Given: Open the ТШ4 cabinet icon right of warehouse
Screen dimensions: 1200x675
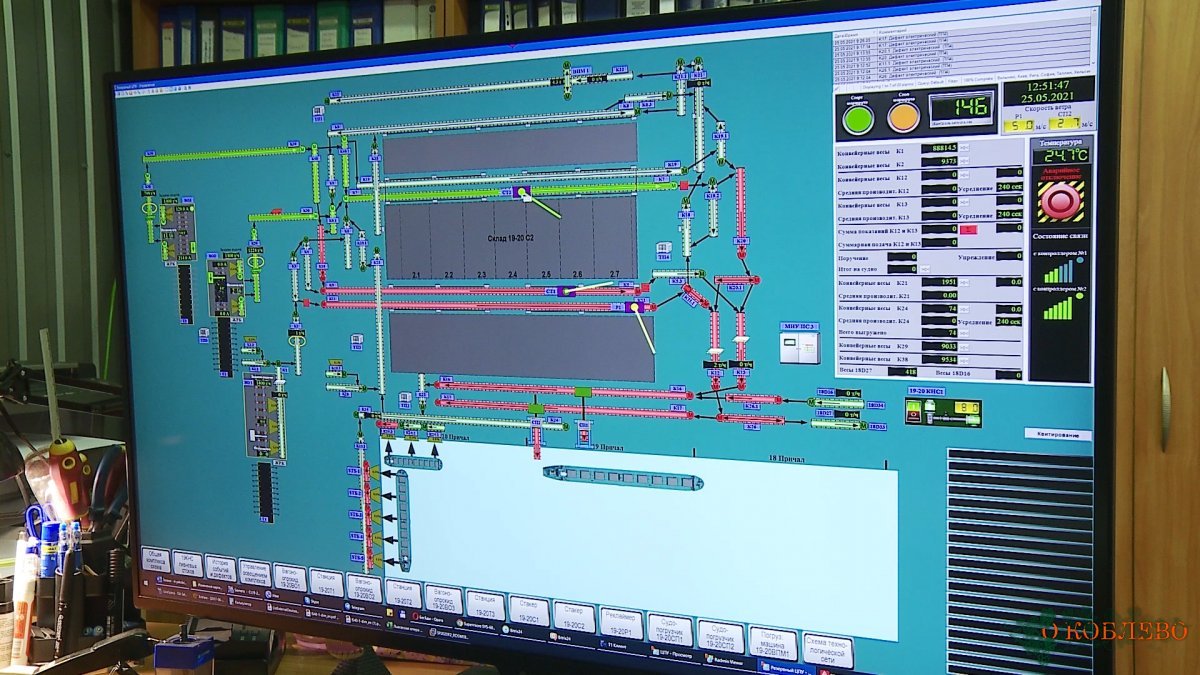Looking at the screenshot, I should pyautogui.click(x=662, y=249).
